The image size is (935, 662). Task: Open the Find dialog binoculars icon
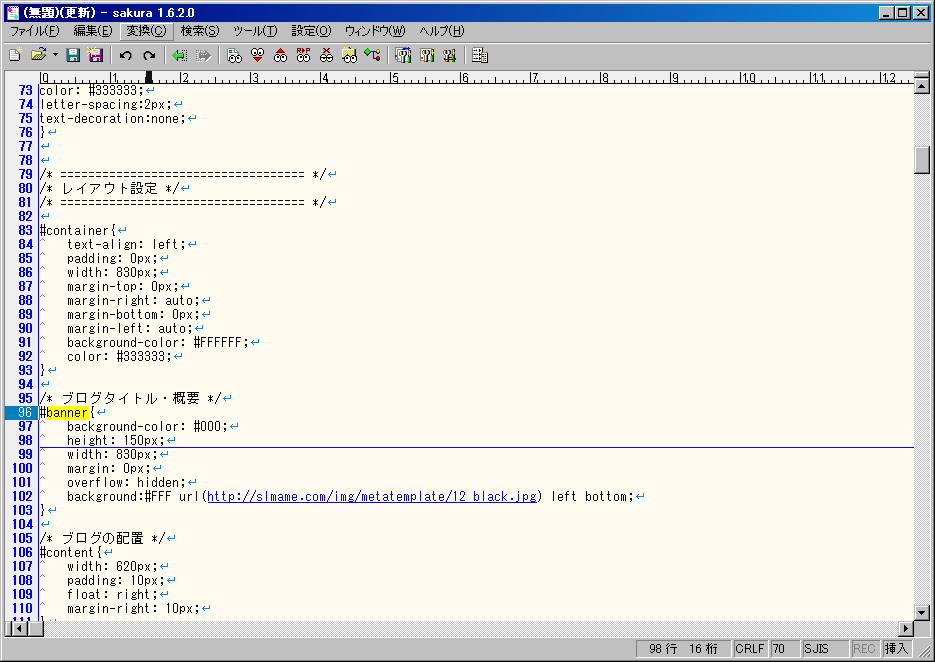234,55
